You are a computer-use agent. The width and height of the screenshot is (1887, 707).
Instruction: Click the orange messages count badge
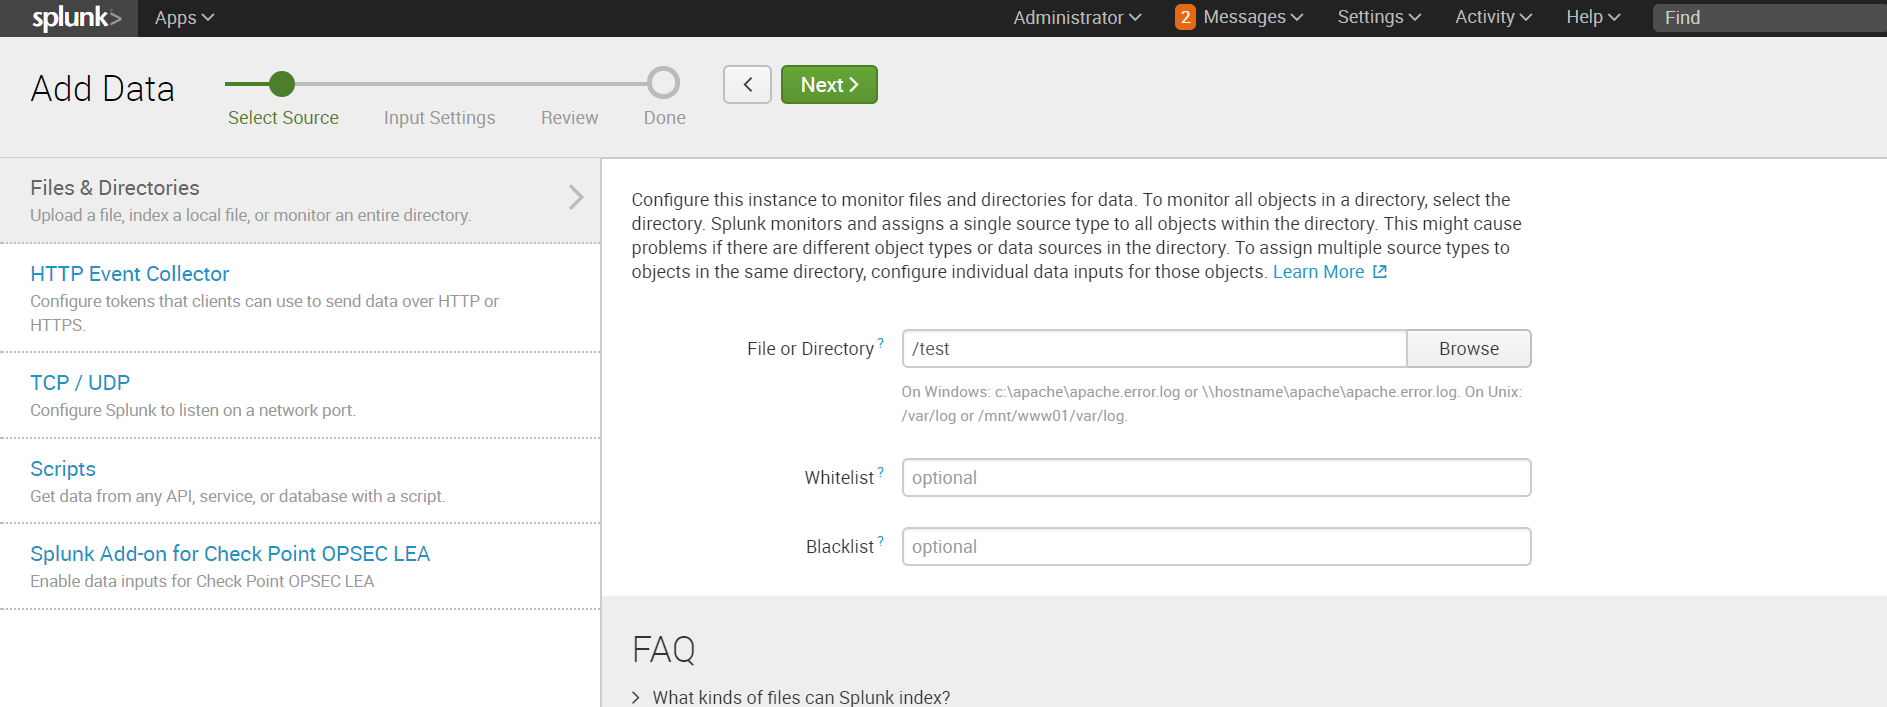pyautogui.click(x=1185, y=17)
